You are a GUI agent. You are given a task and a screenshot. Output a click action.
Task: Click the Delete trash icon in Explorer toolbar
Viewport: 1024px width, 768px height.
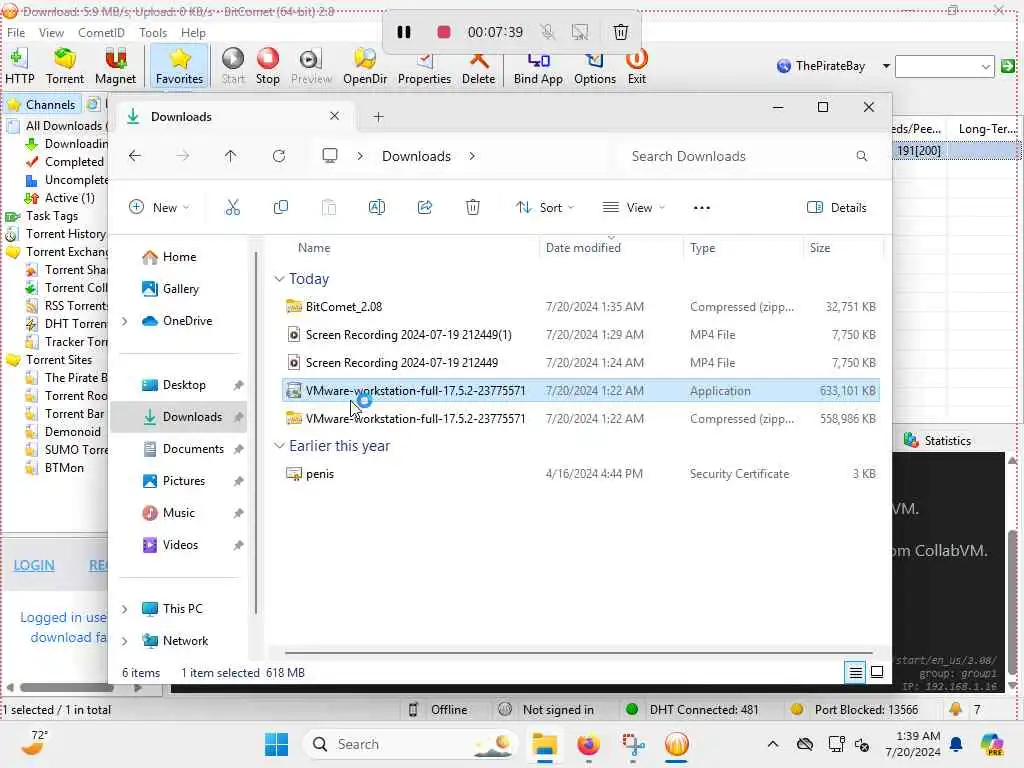coord(473,208)
